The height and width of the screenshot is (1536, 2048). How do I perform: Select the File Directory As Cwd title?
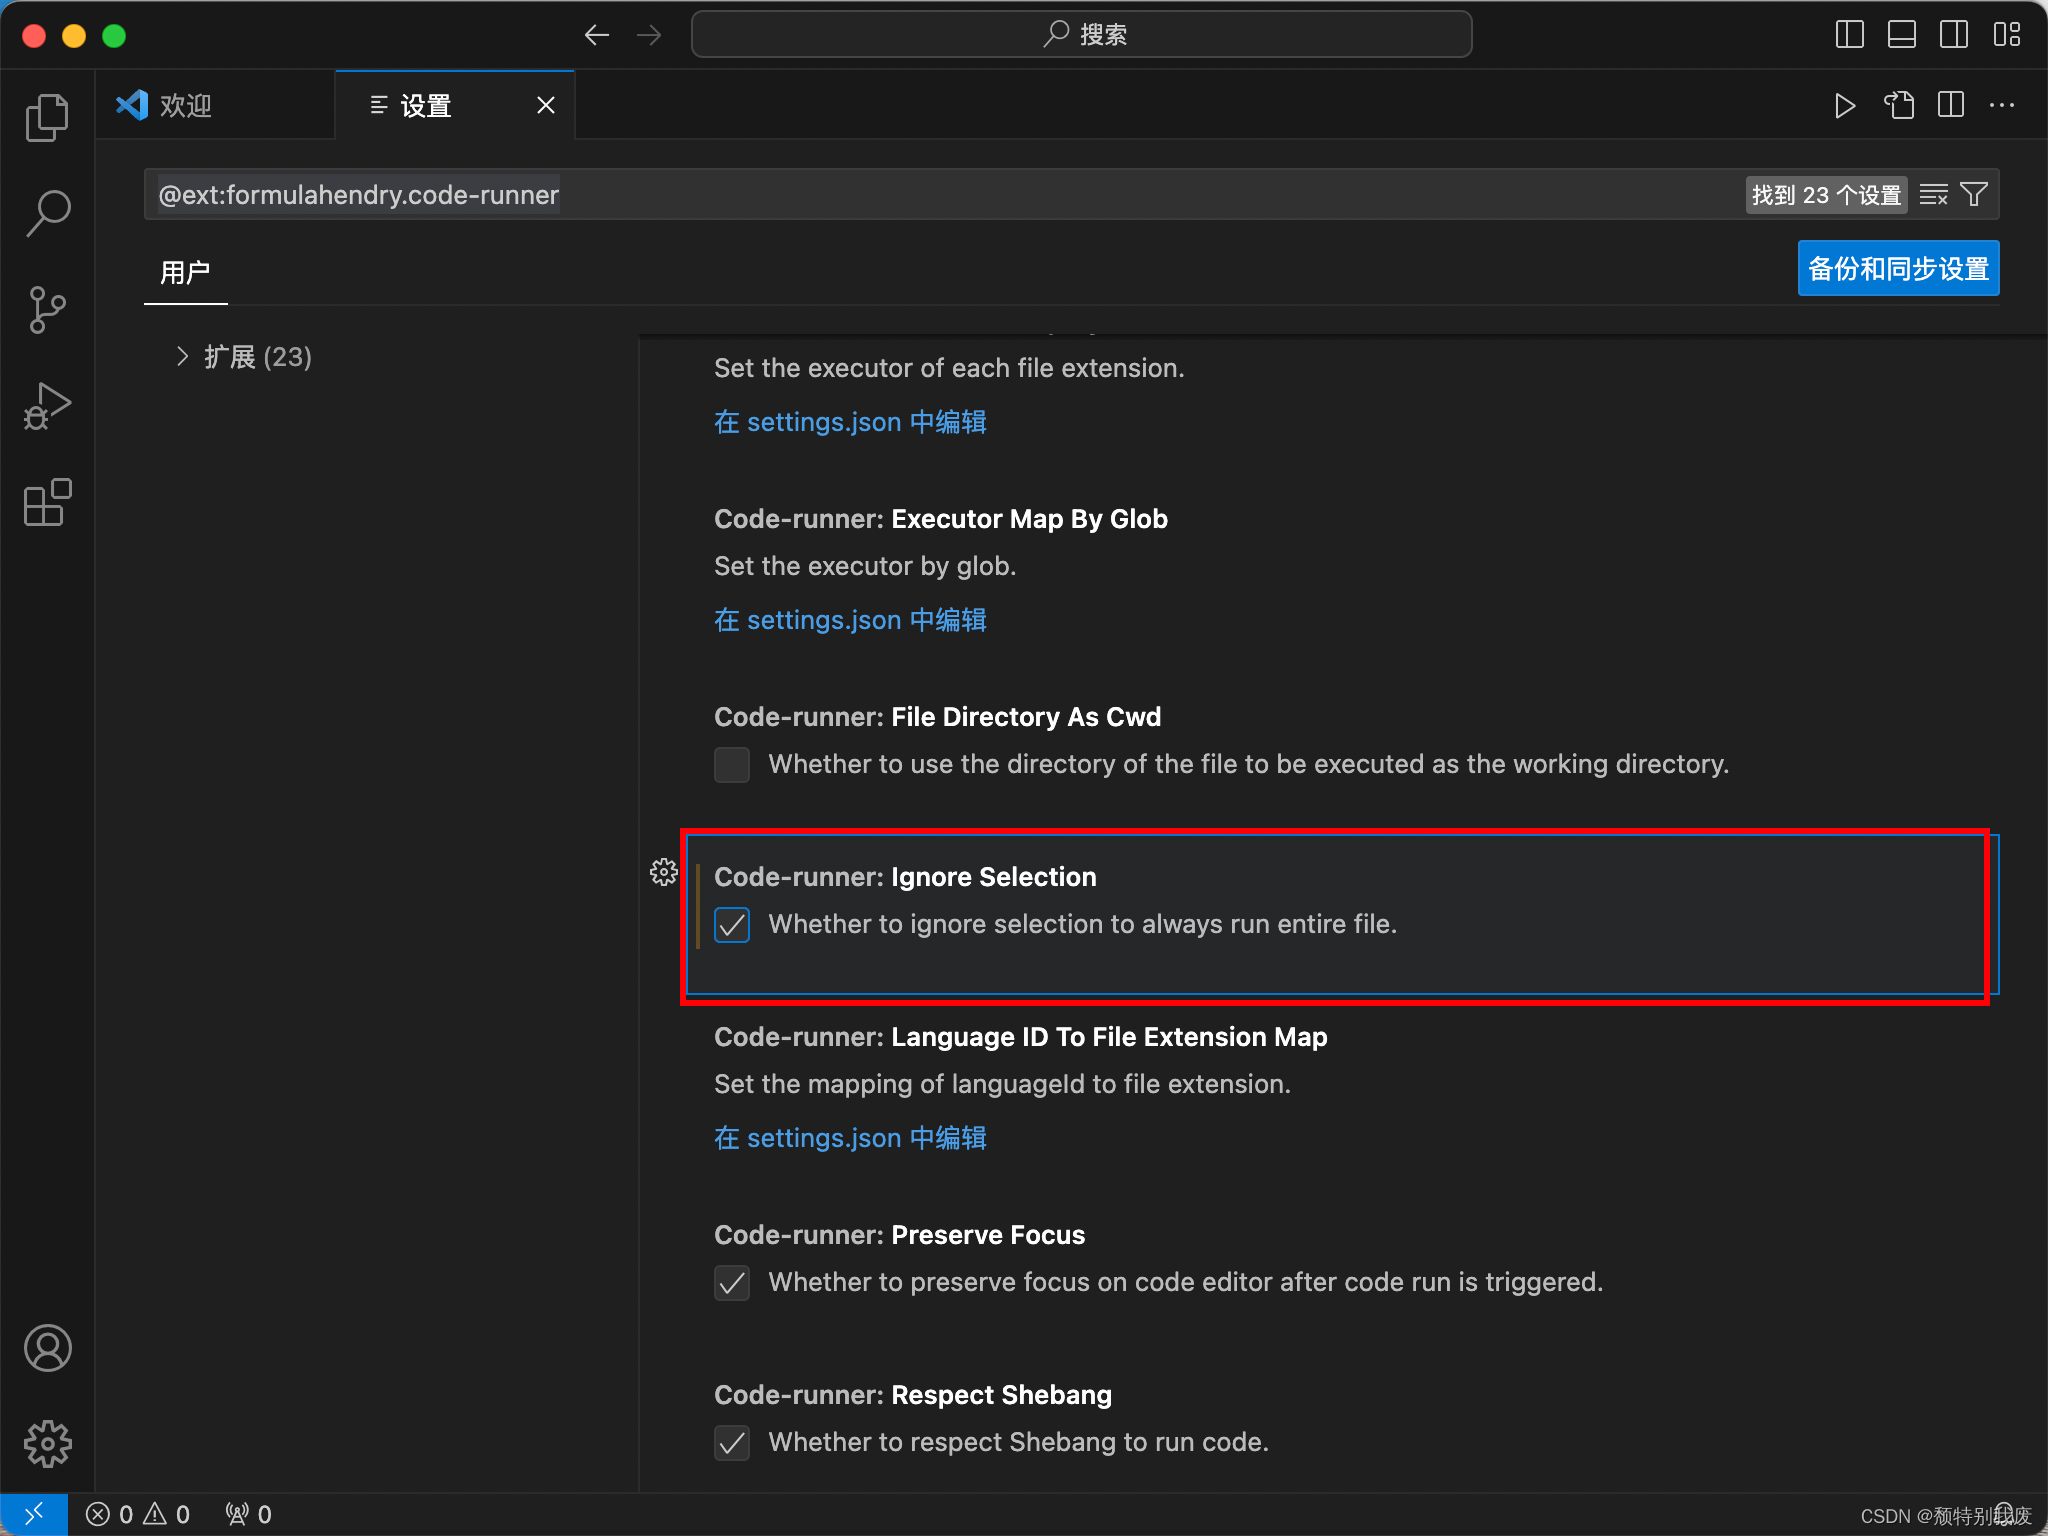pos(937,717)
